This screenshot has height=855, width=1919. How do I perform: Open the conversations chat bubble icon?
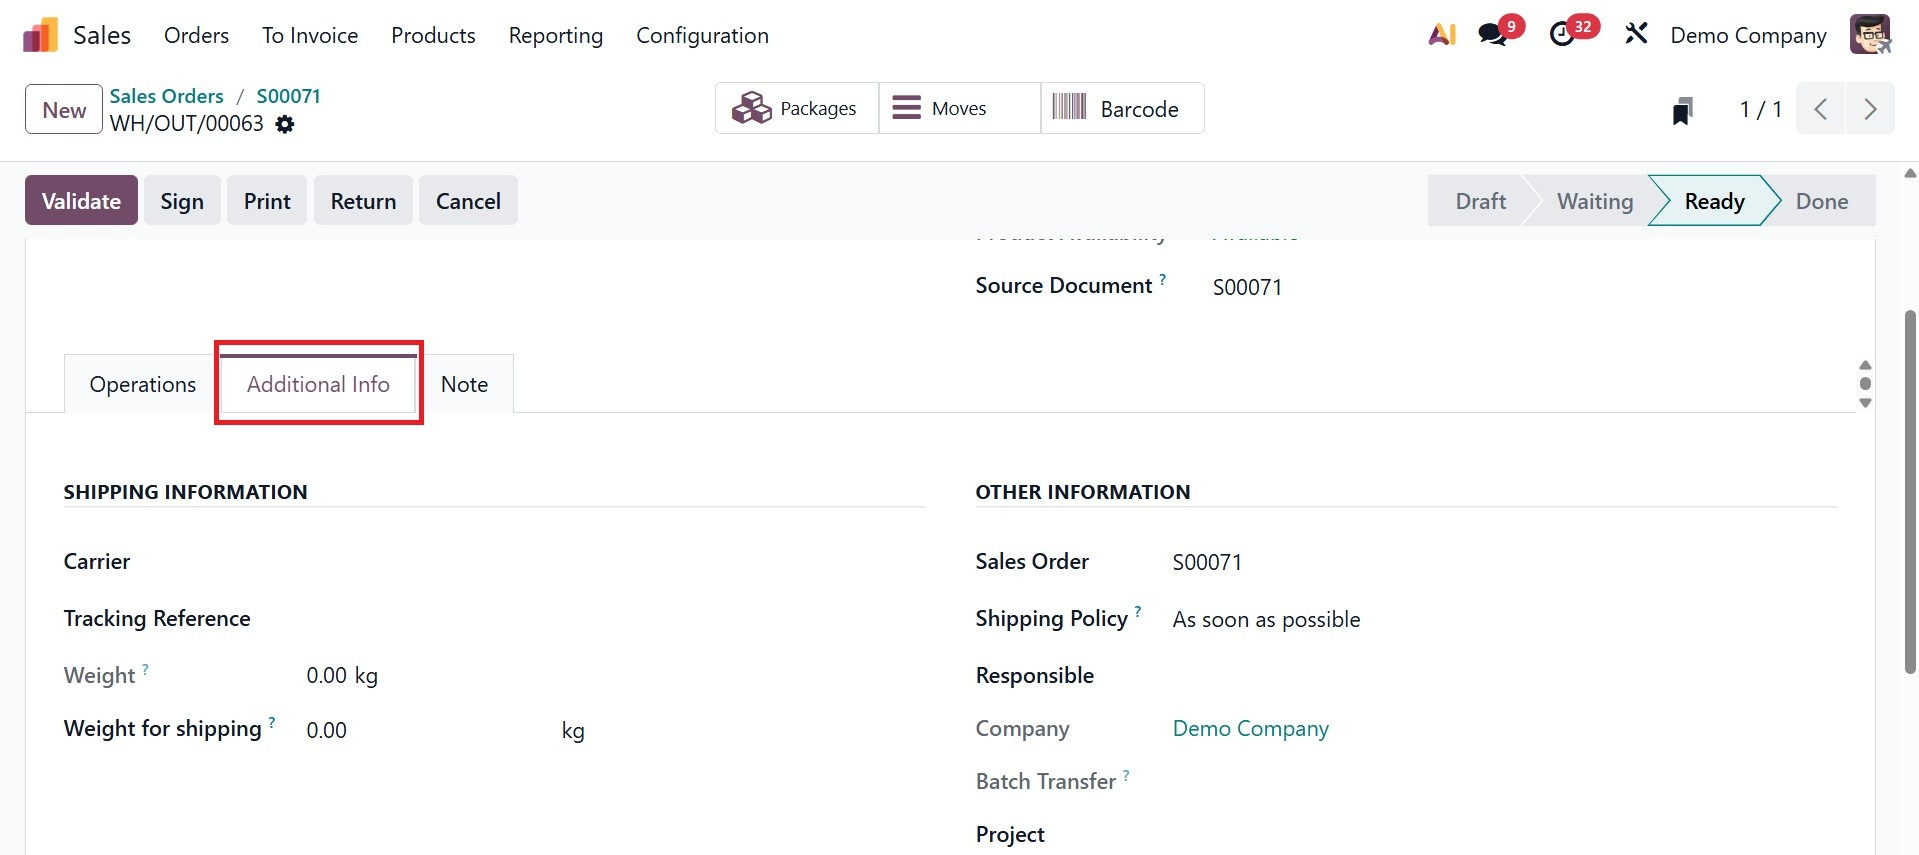point(1493,35)
